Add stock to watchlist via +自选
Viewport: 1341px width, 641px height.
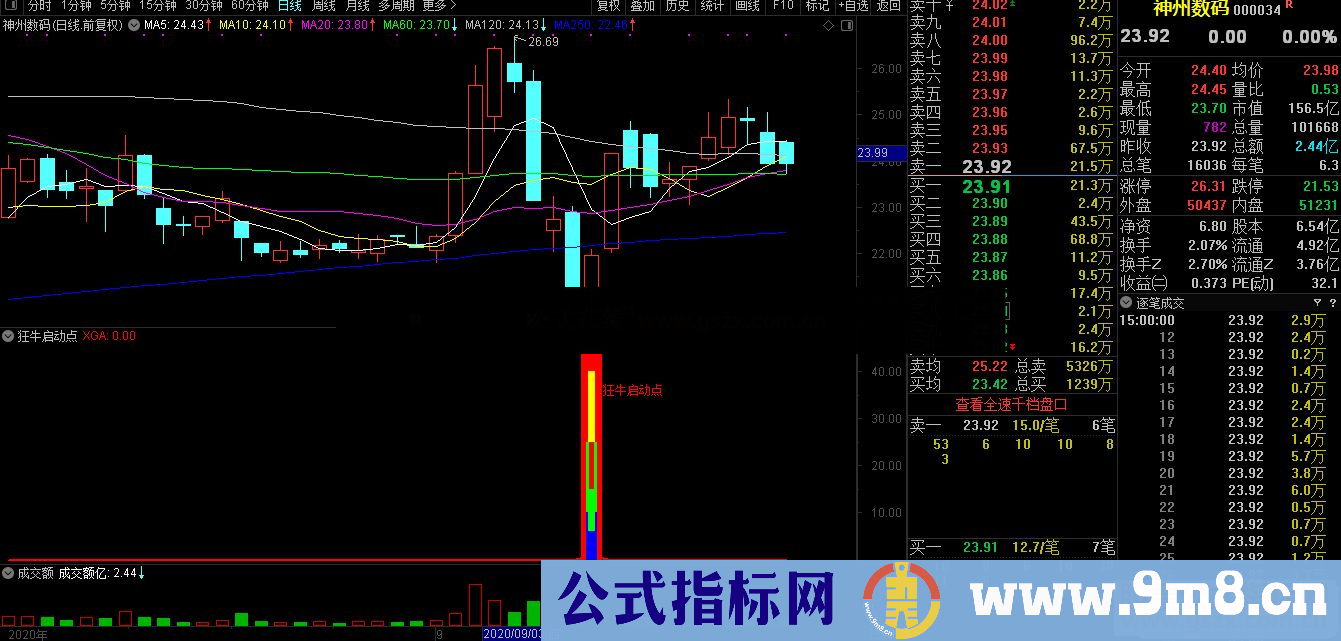[x=853, y=5]
